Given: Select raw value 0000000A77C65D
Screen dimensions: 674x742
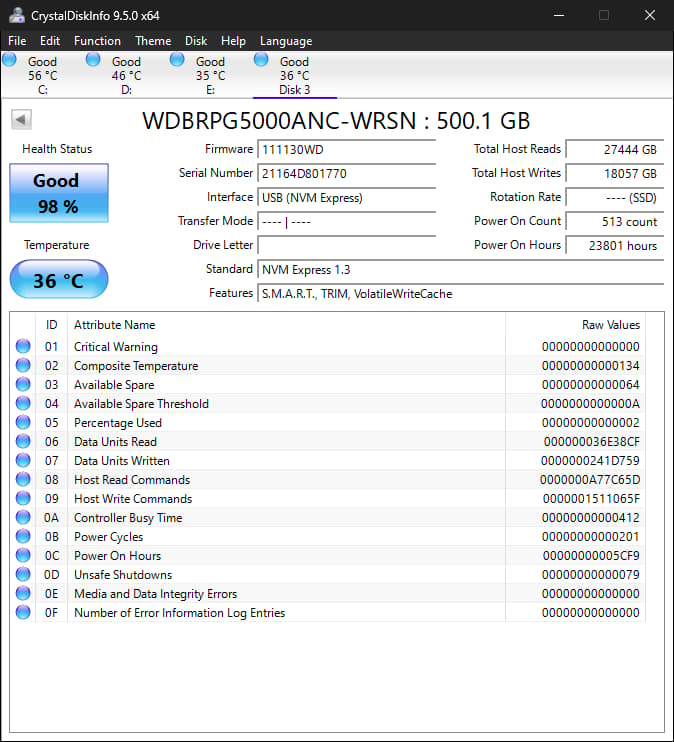Looking at the screenshot, I should pos(590,479).
